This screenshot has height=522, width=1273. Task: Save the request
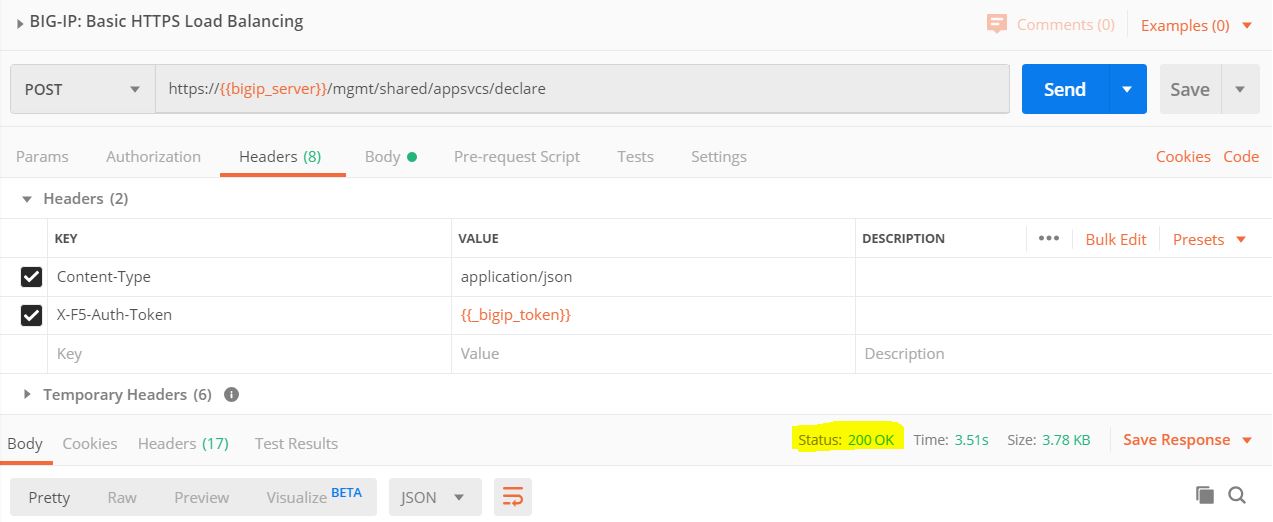[x=1190, y=89]
